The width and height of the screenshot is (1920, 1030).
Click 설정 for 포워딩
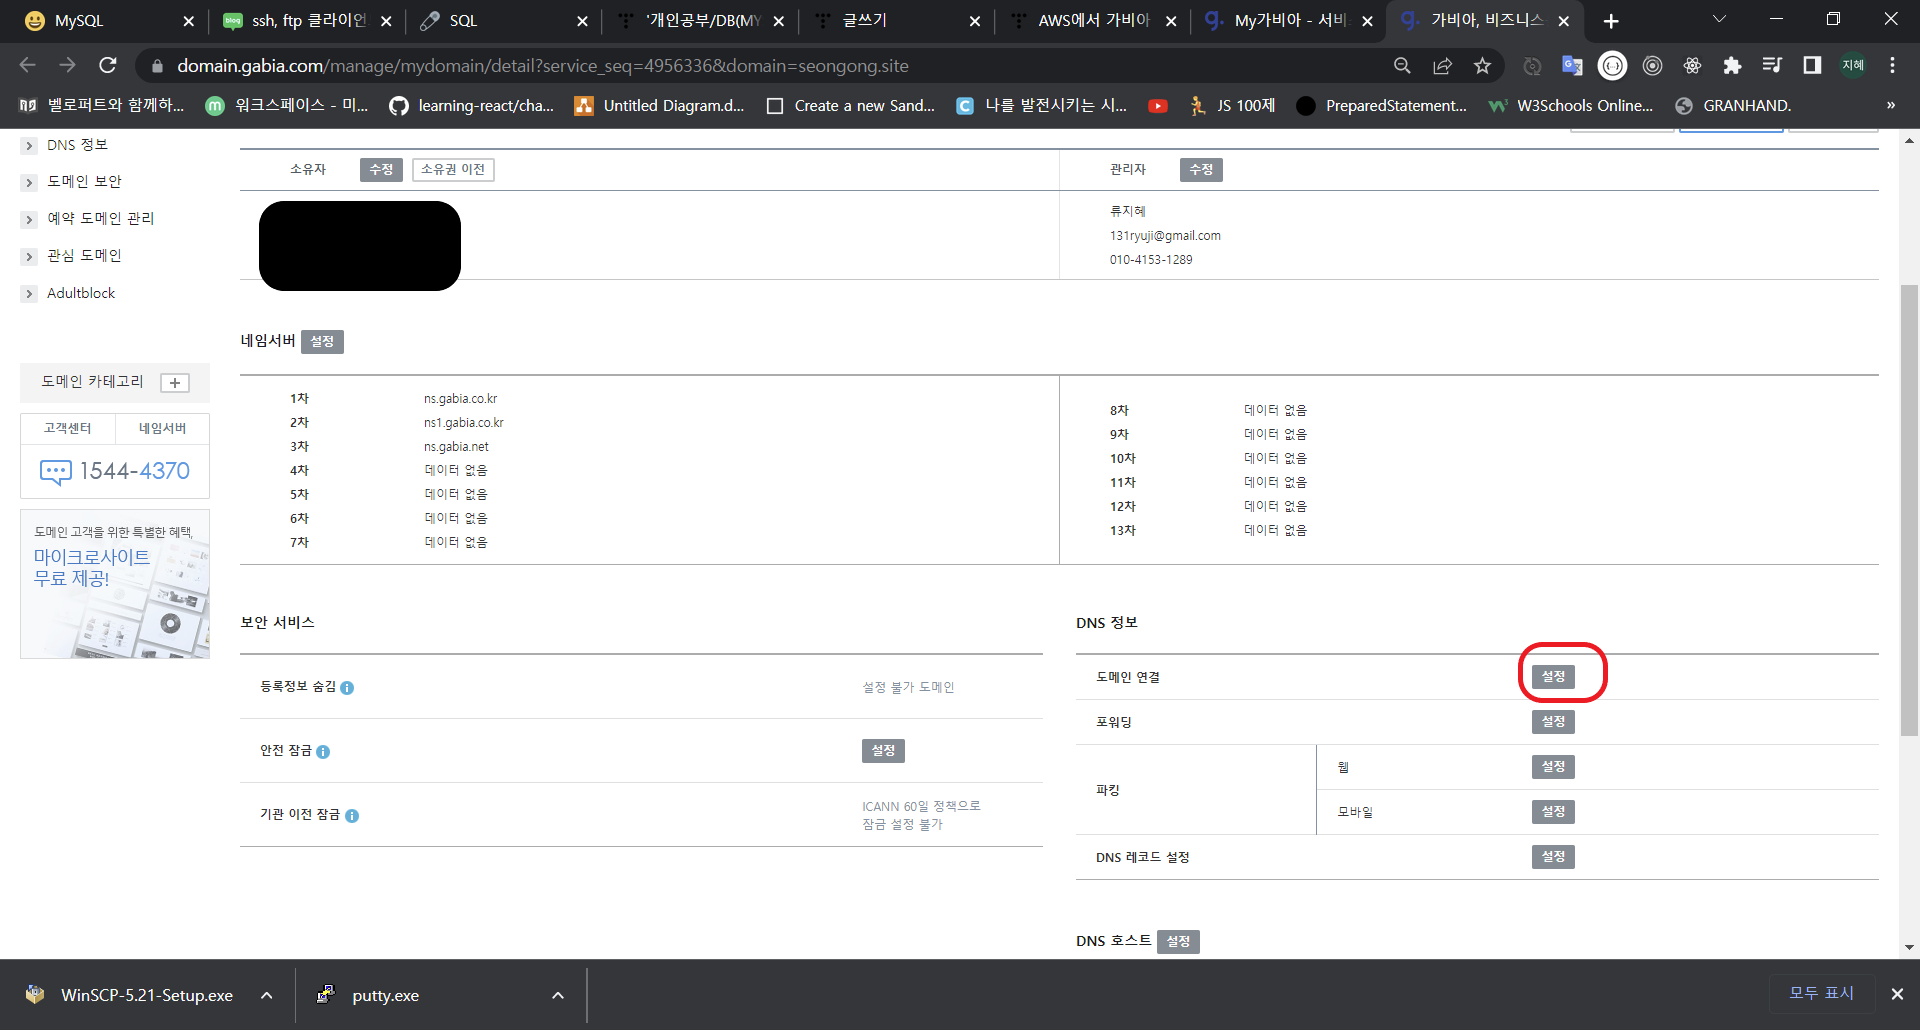pos(1553,722)
